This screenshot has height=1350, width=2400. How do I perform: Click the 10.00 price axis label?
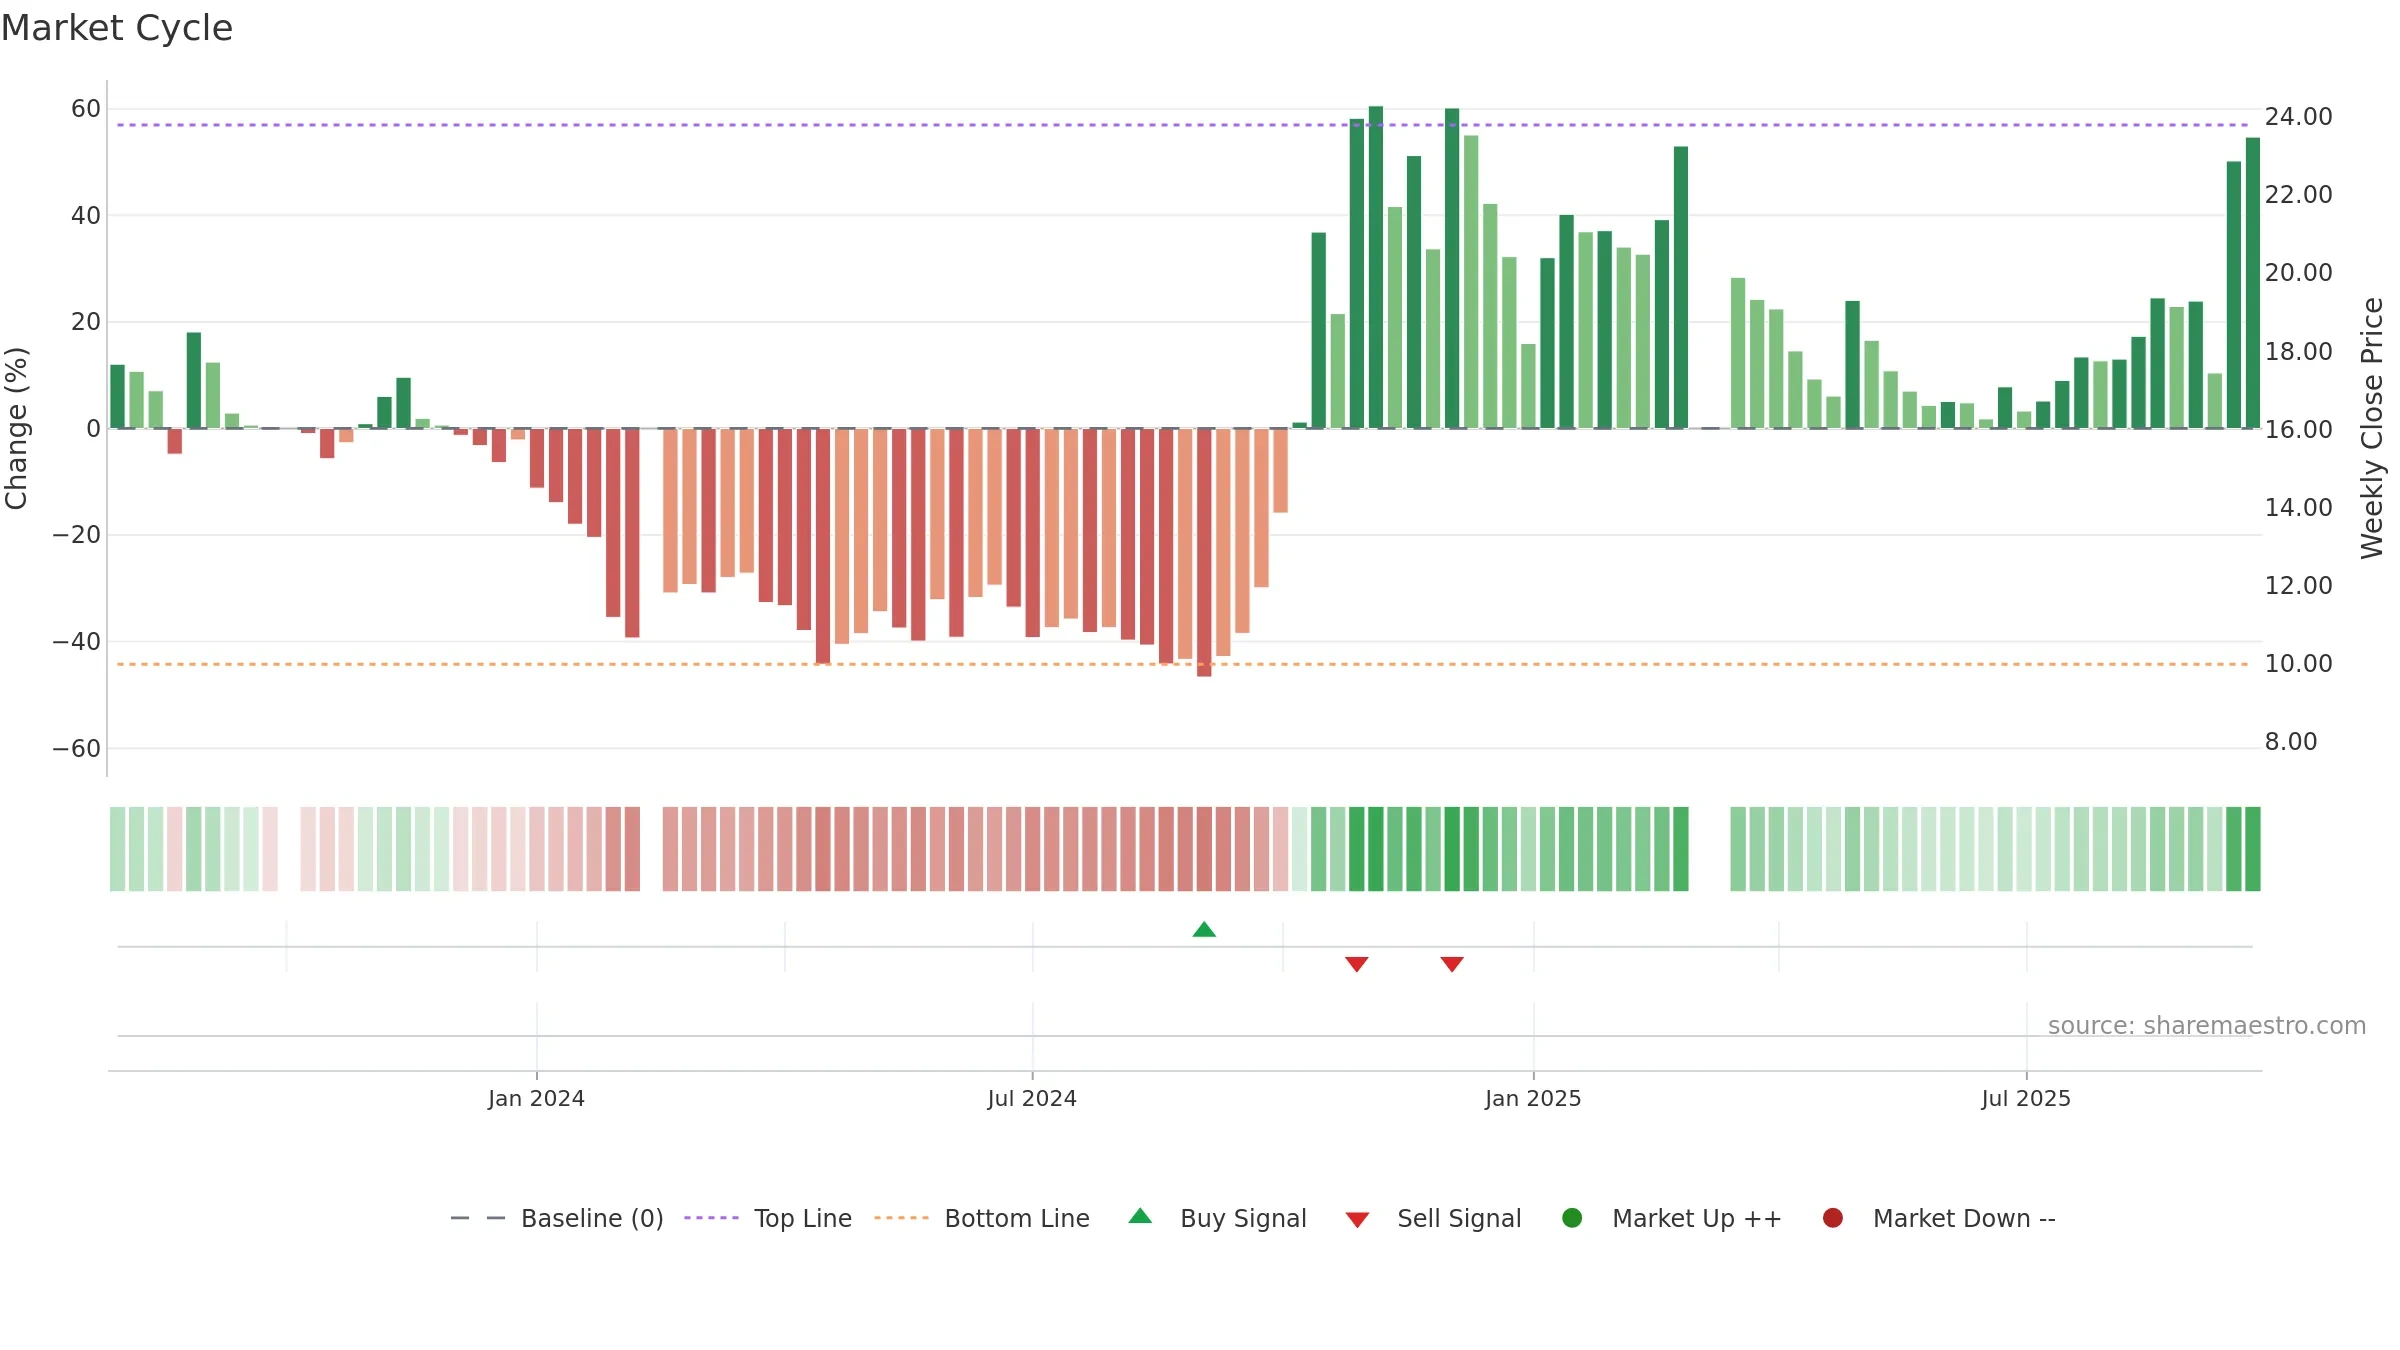click(x=2298, y=663)
